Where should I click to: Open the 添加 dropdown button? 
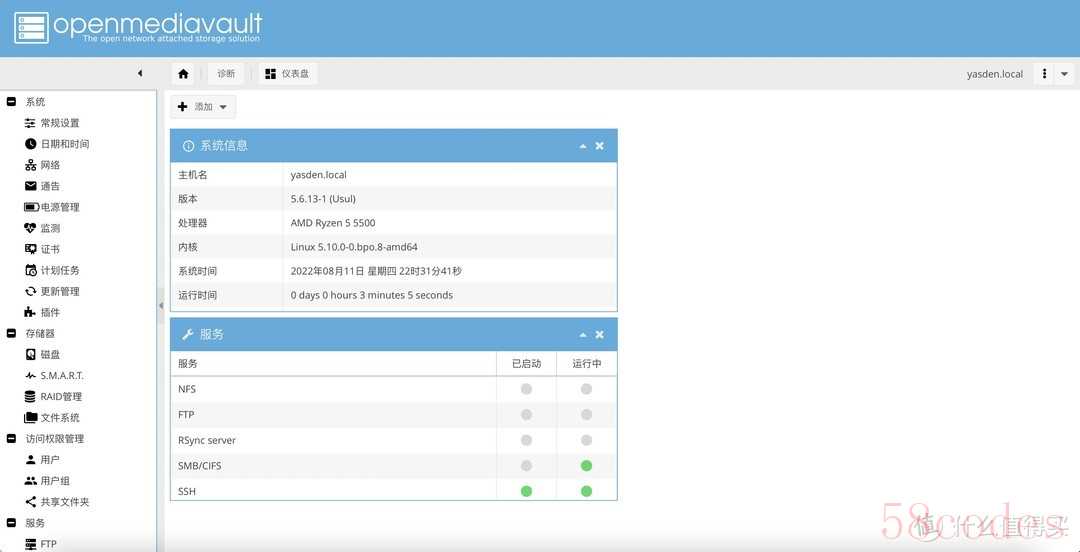202,107
